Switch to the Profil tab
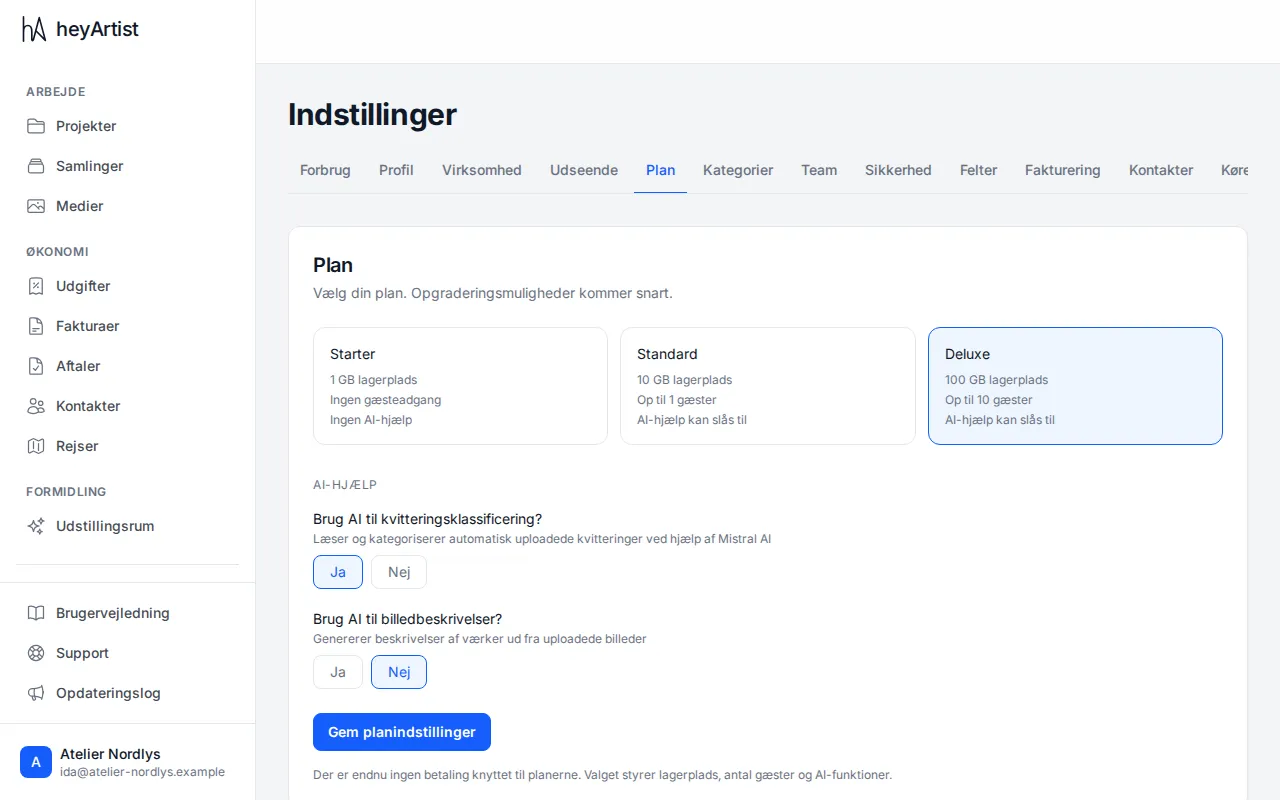 pyautogui.click(x=396, y=170)
